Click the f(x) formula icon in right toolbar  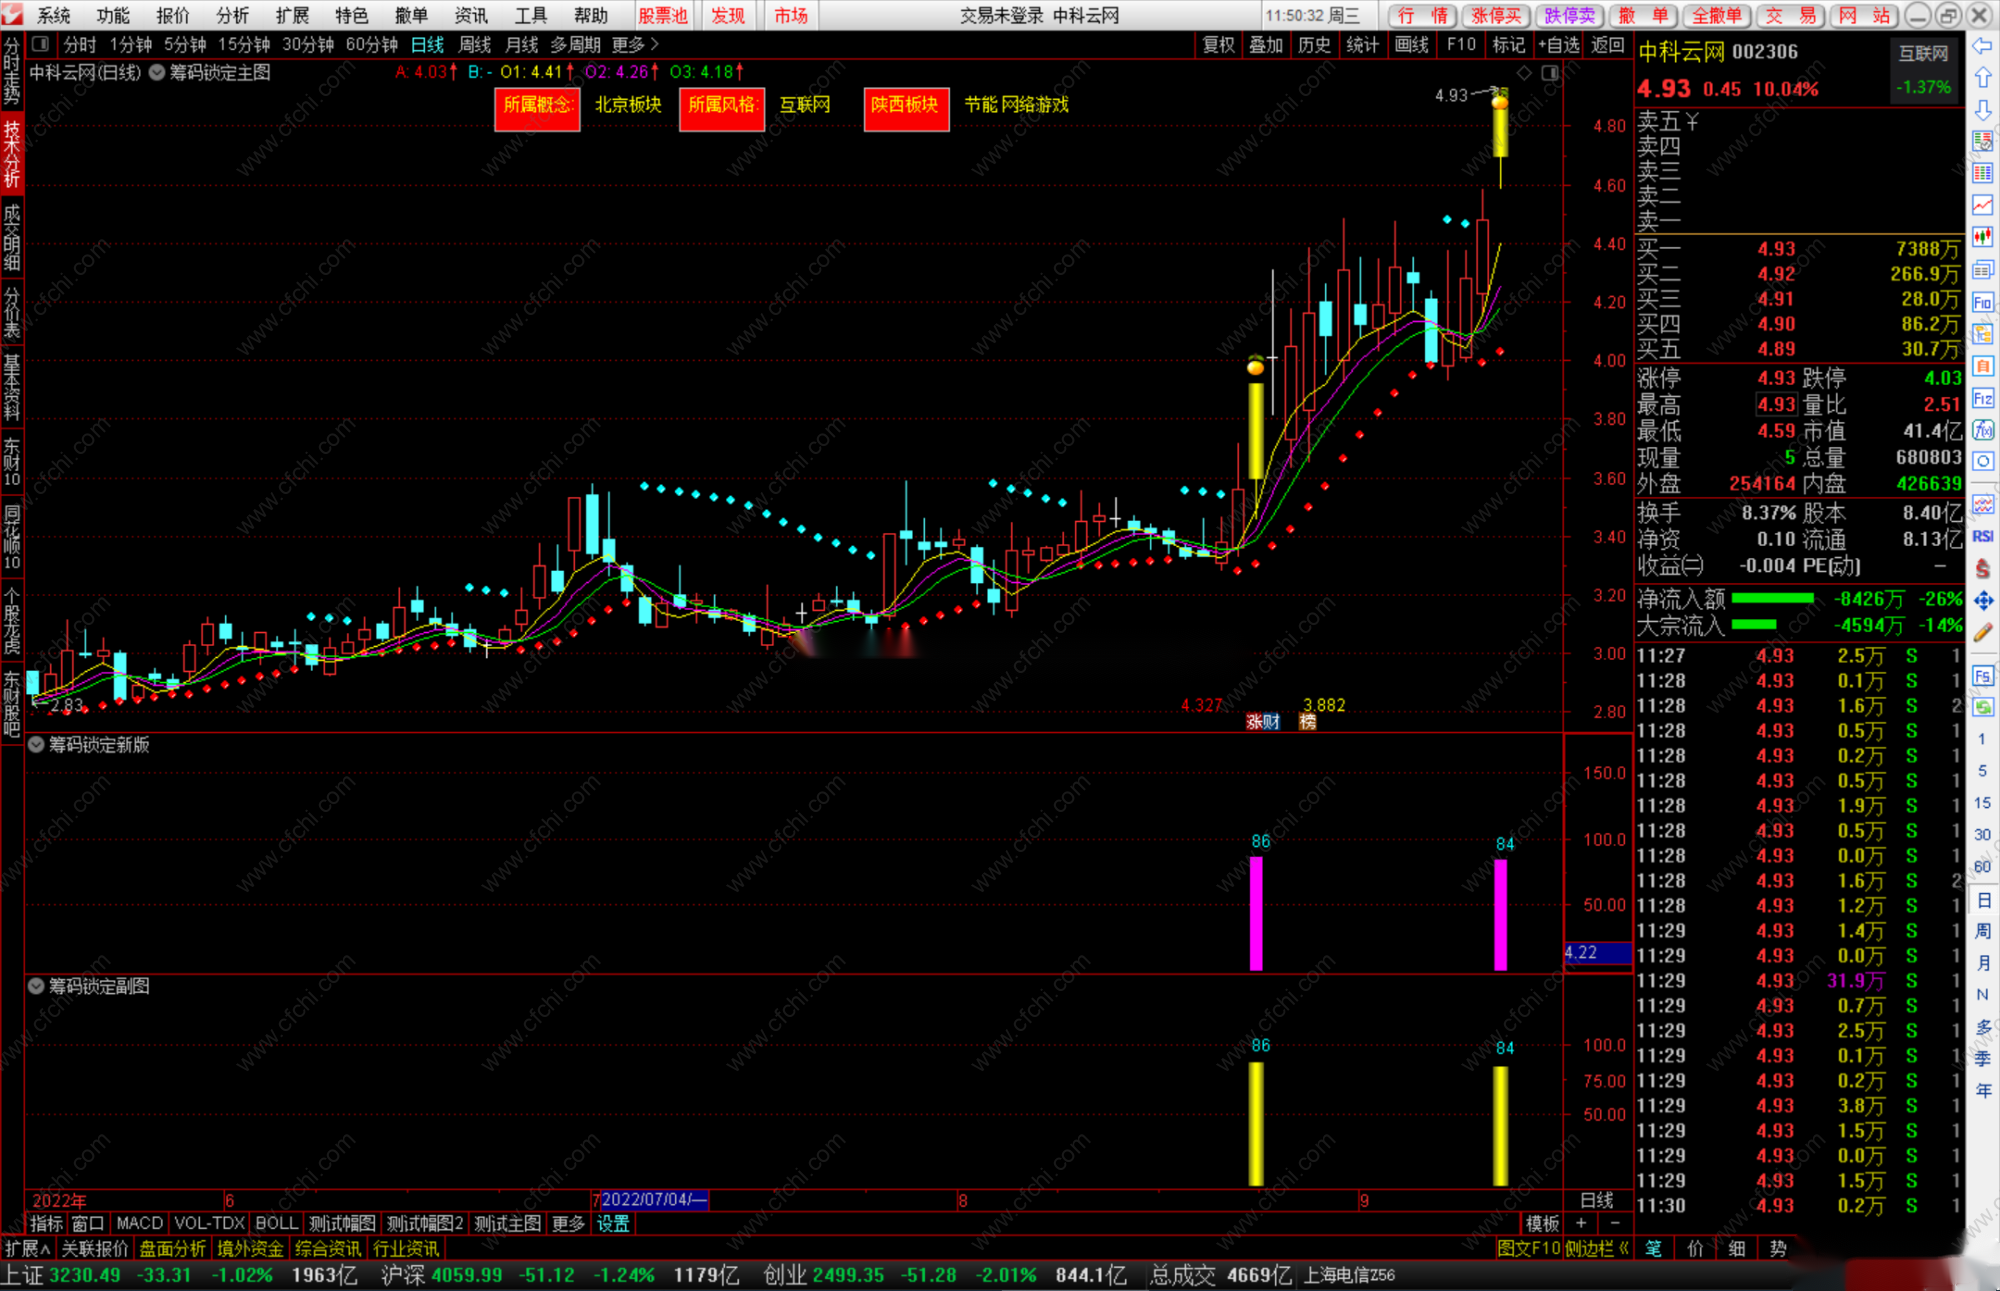[x=1983, y=430]
